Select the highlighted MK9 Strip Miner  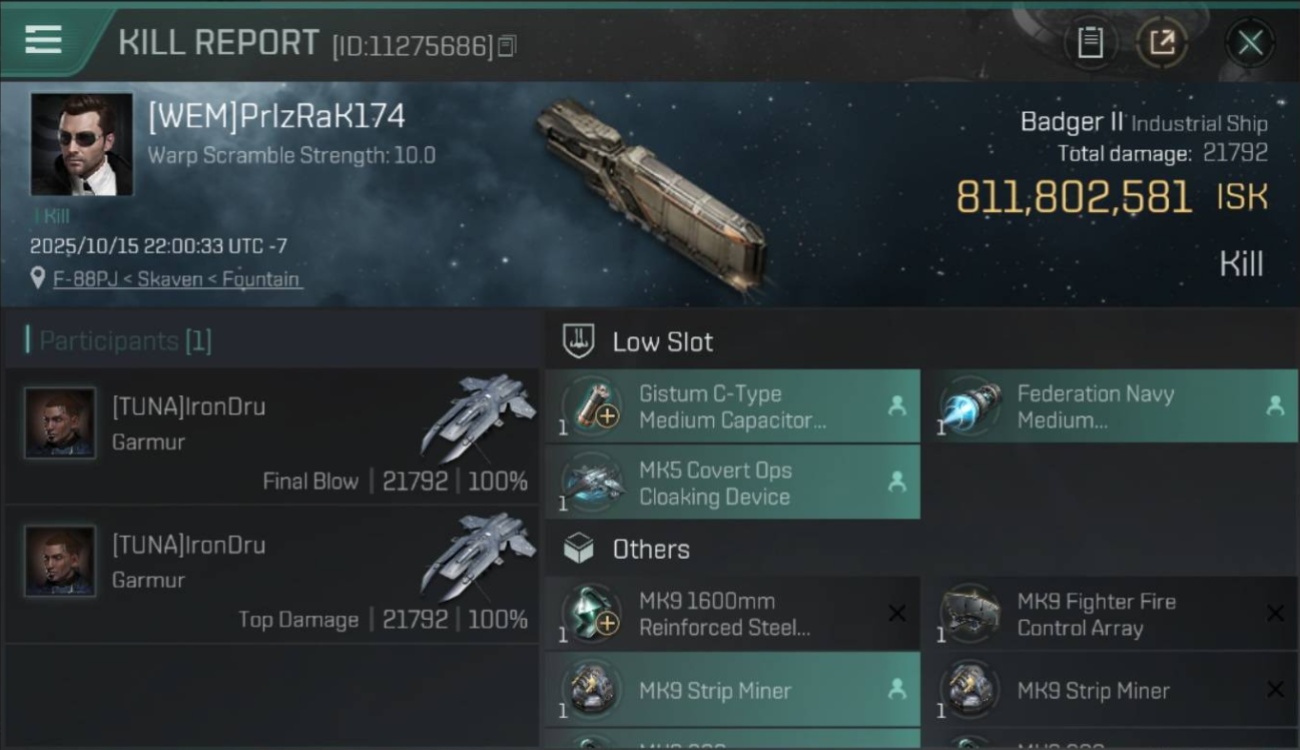733,689
